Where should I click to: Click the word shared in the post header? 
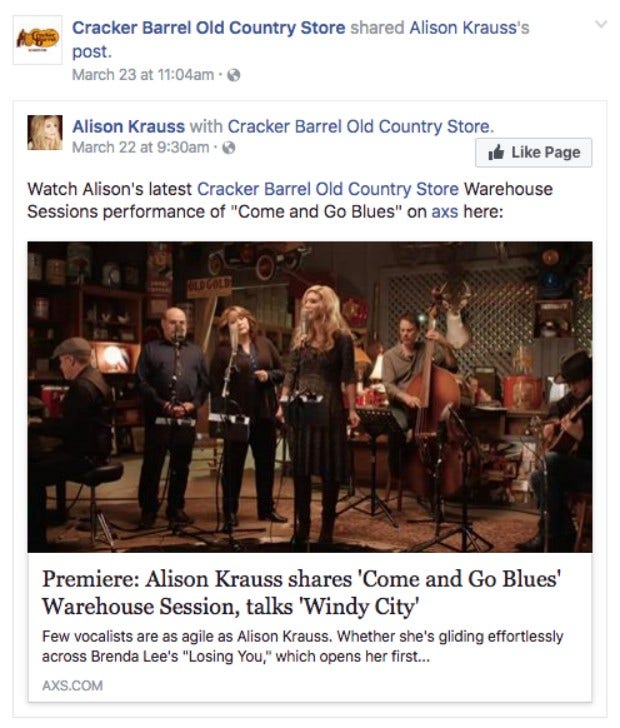pyautogui.click(x=377, y=28)
